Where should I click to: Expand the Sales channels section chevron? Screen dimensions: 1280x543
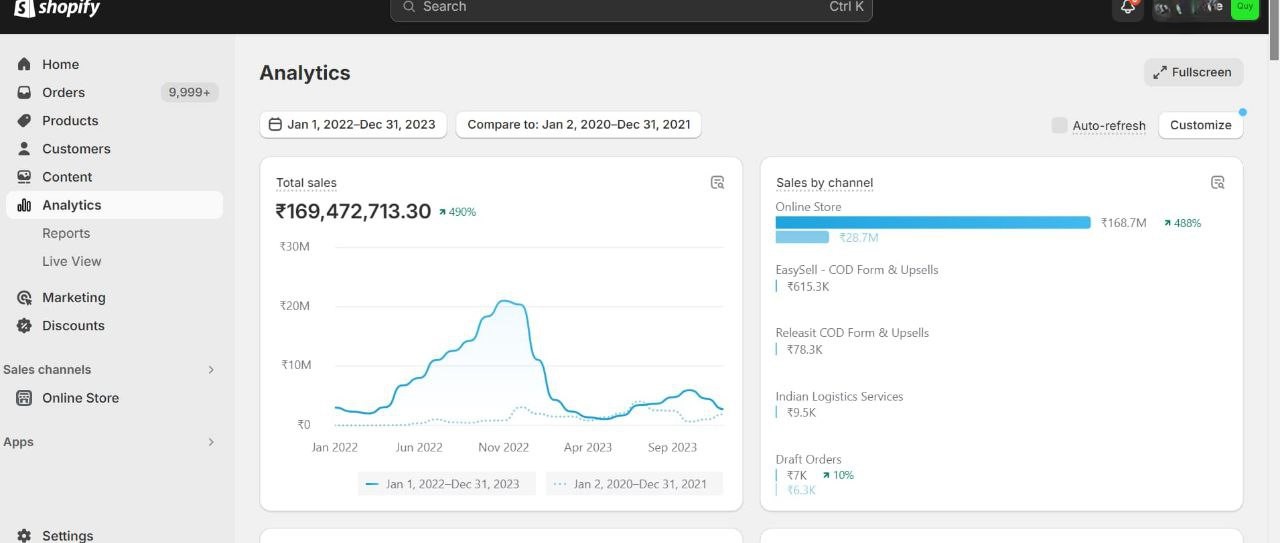click(x=211, y=370)
